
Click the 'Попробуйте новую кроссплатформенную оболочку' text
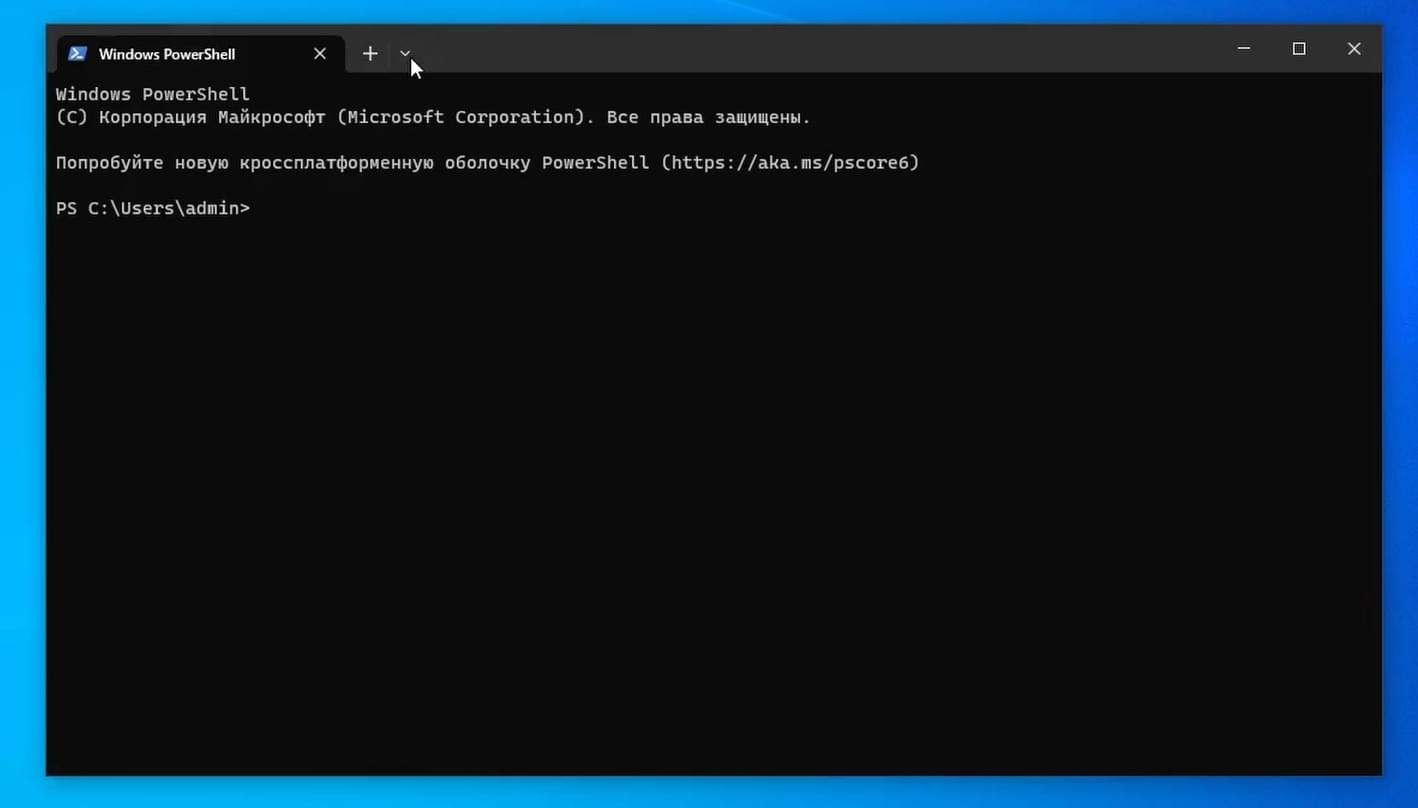pyautogui.click(x=293, y=162)
